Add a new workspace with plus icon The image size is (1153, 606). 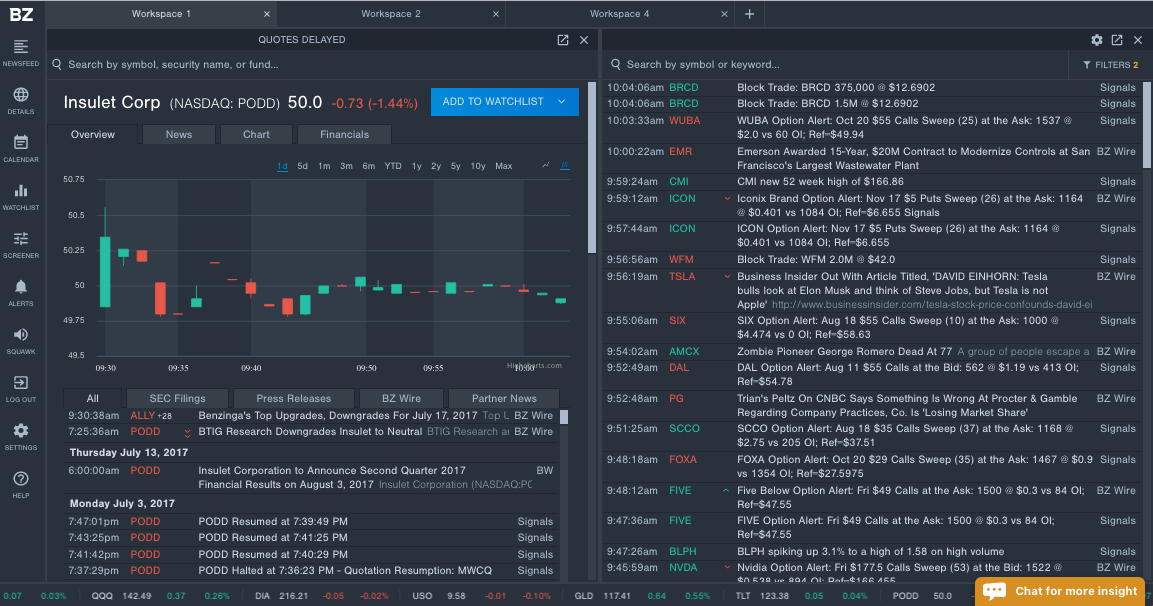(x=749, y=14)
